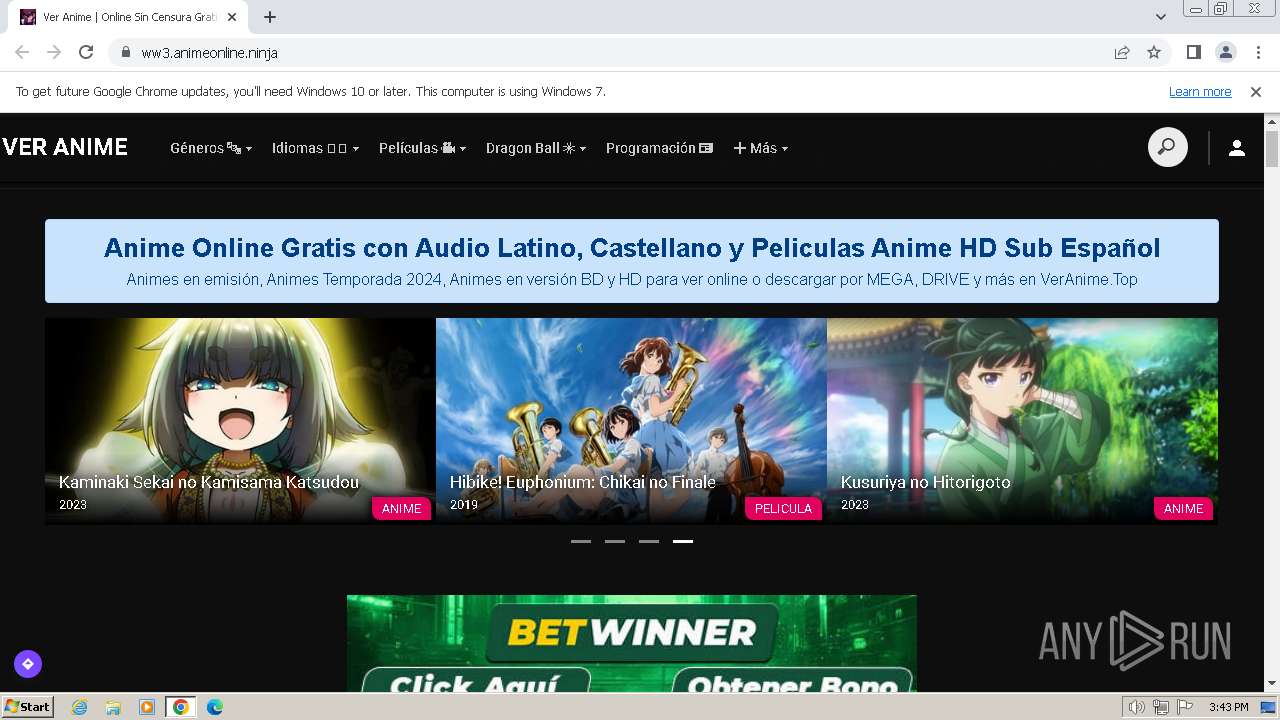Click the share page icon

[x=1122, y=52]
